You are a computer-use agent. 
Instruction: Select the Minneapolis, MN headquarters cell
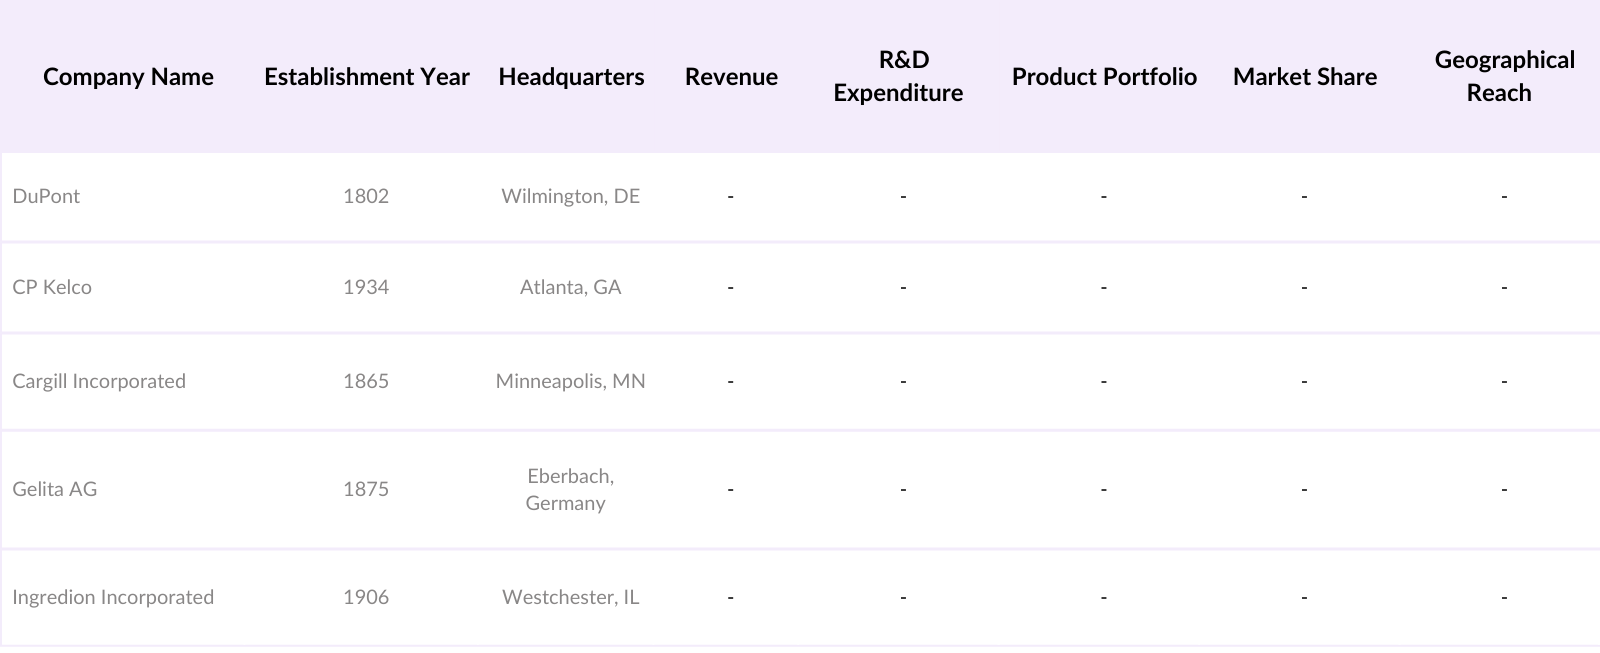[x=570, y=381]
